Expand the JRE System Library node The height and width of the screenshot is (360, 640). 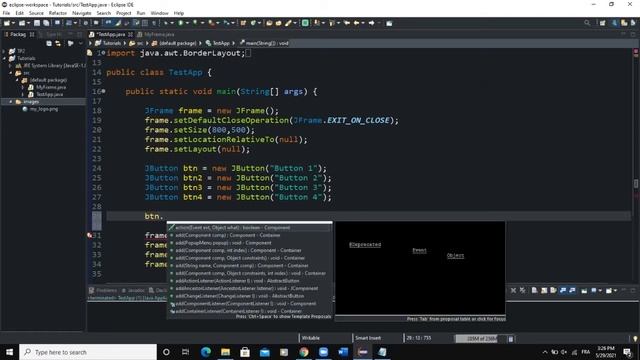coord(11,66)
